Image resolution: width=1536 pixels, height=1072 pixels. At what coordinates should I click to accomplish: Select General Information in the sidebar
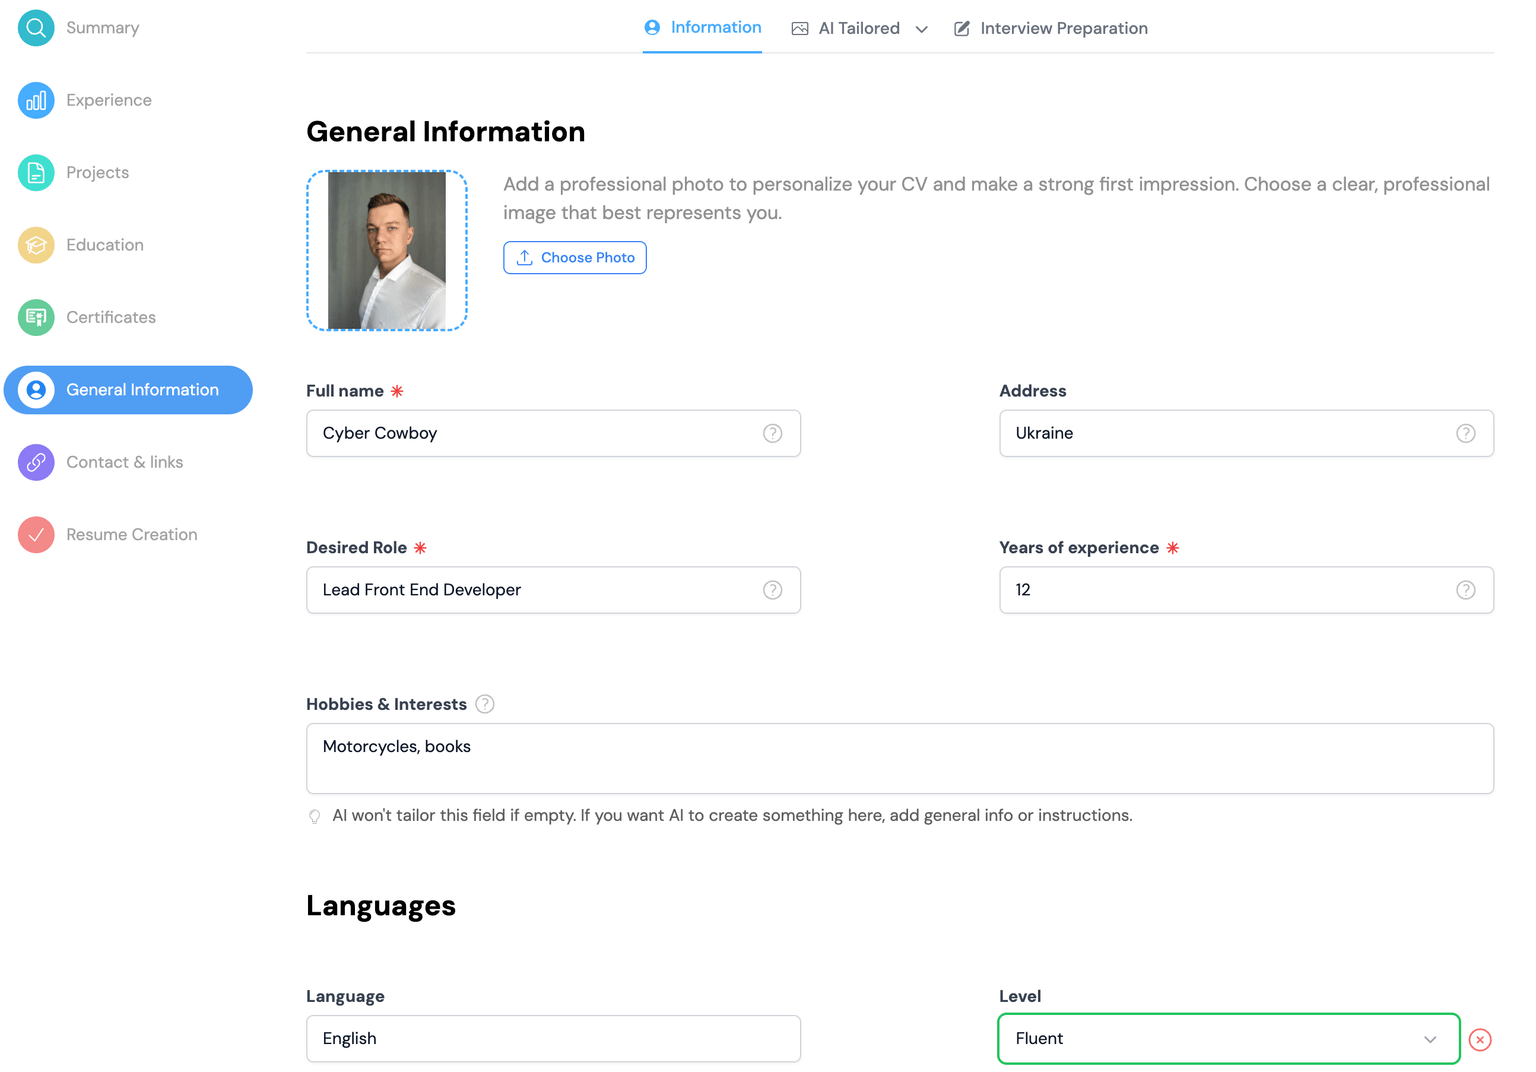[x=128, y=390]
